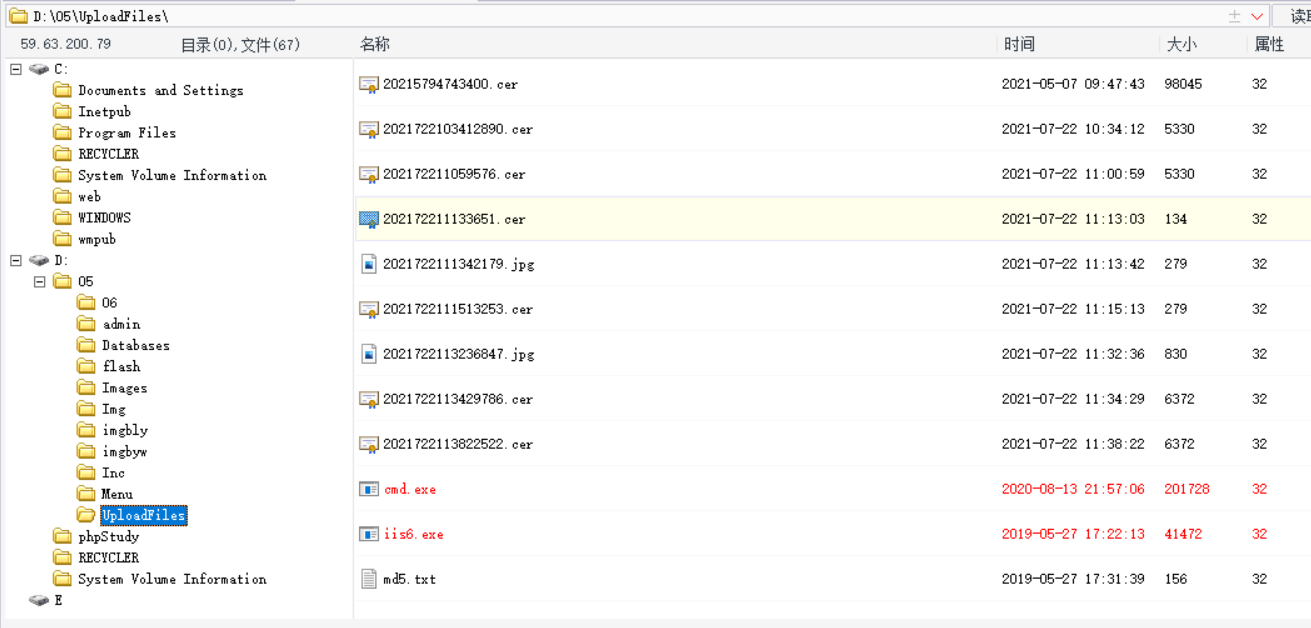The image size is (1311, 628).
Task: Select the file name iis6.exe
Action: (414, 534)
